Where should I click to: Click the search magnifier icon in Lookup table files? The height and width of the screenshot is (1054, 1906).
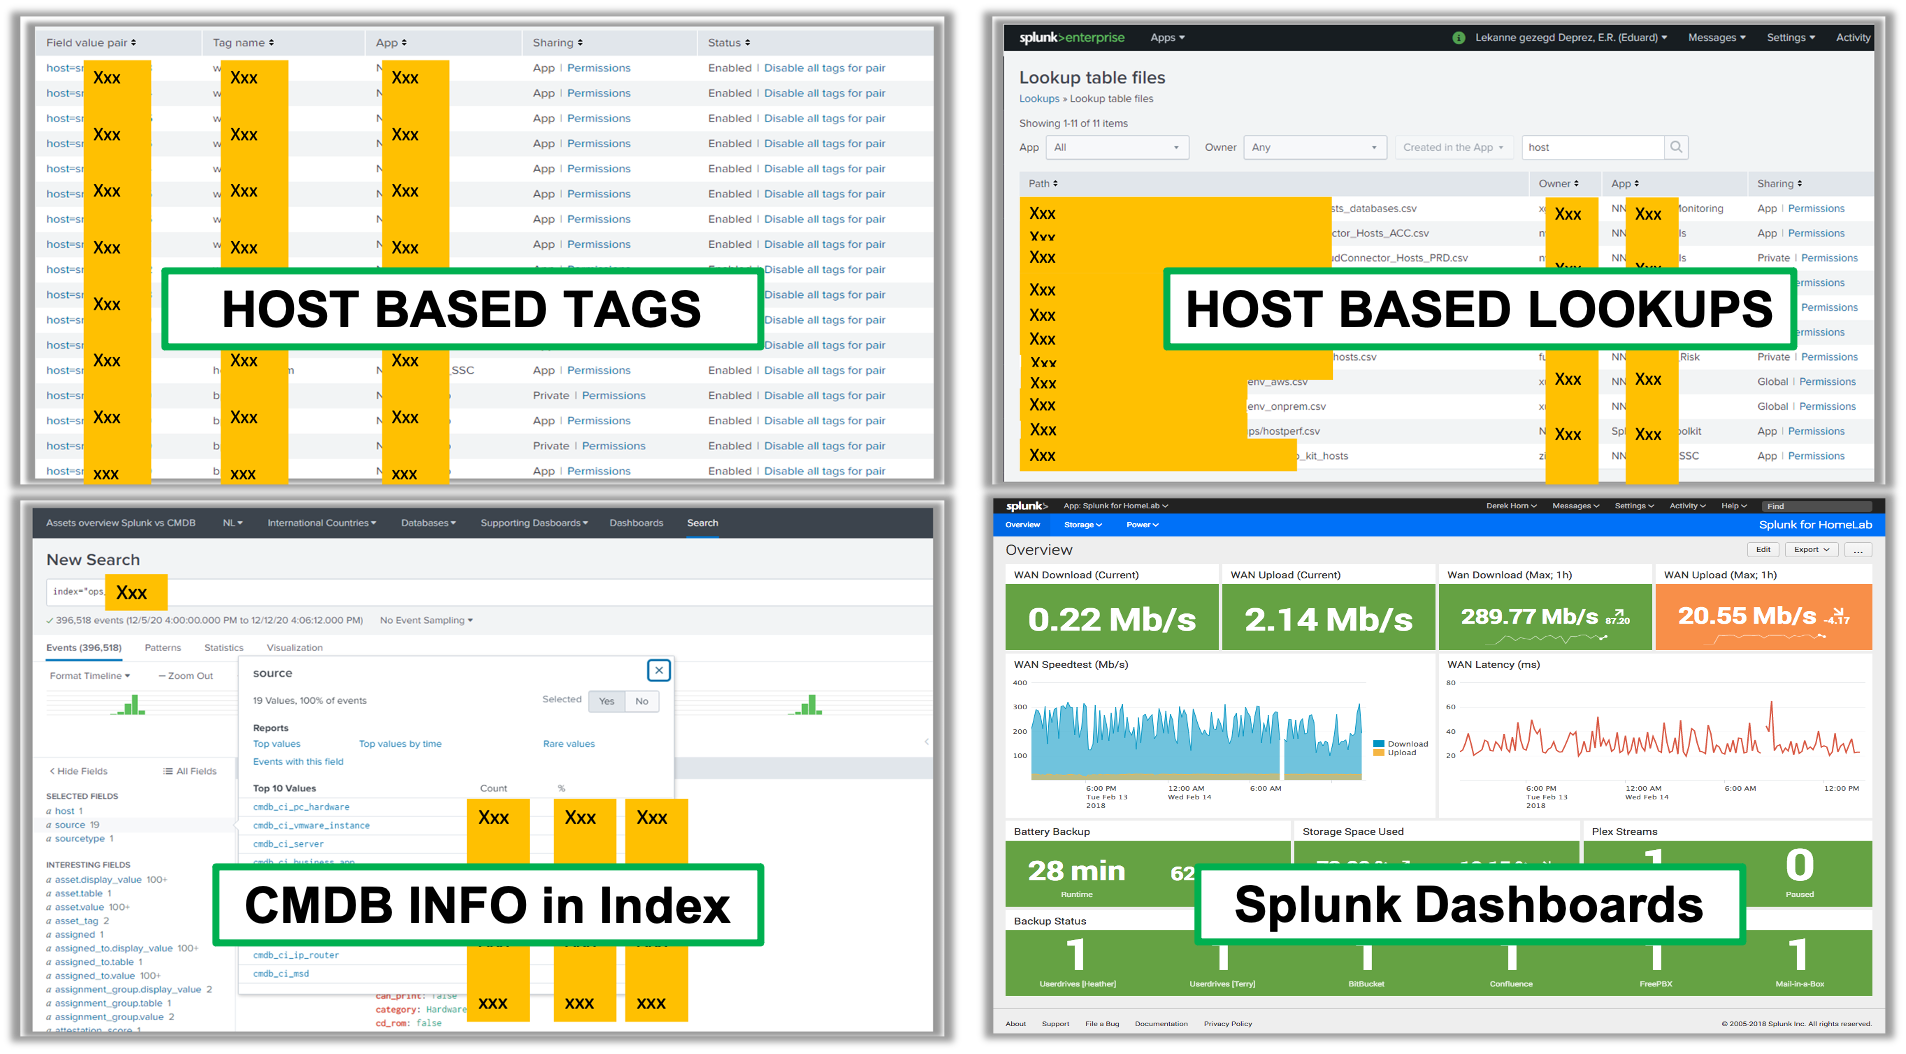click(1676, 147)
